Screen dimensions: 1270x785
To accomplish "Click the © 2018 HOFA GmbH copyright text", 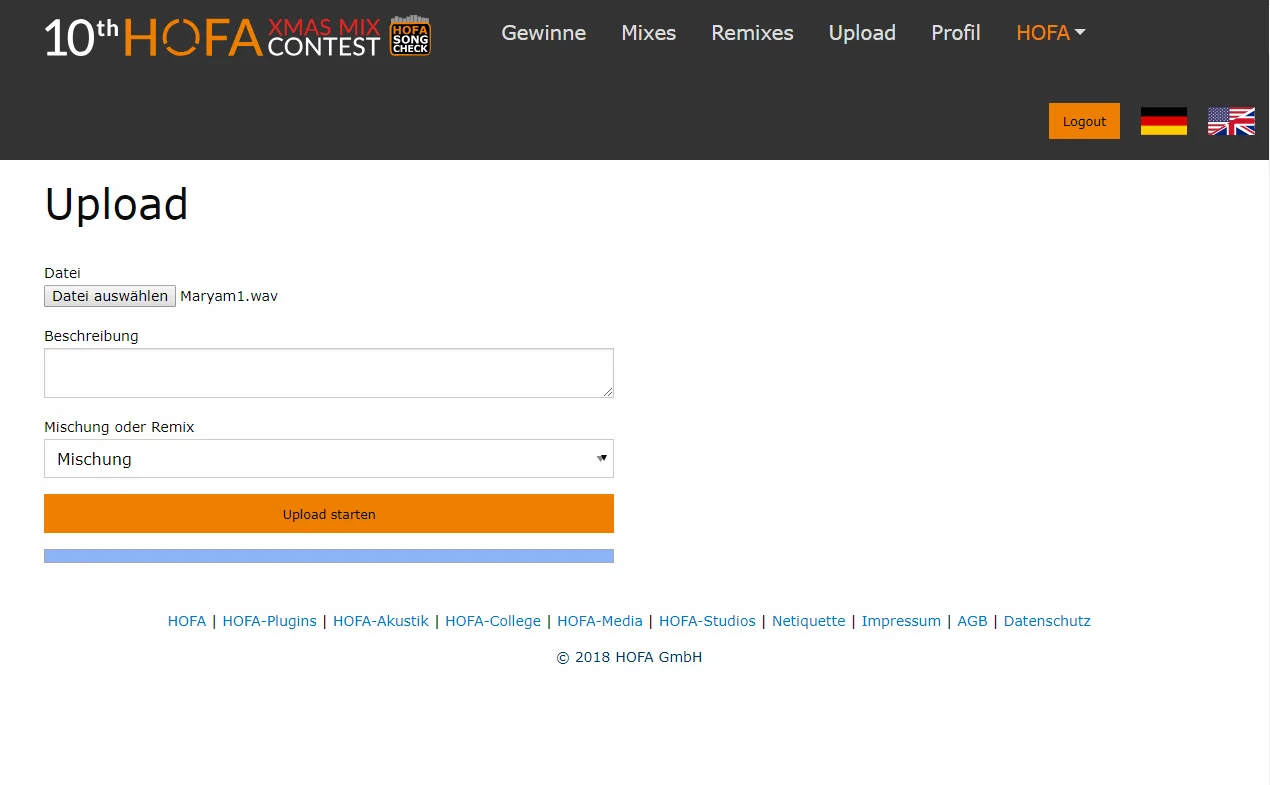I will point(629,657).
